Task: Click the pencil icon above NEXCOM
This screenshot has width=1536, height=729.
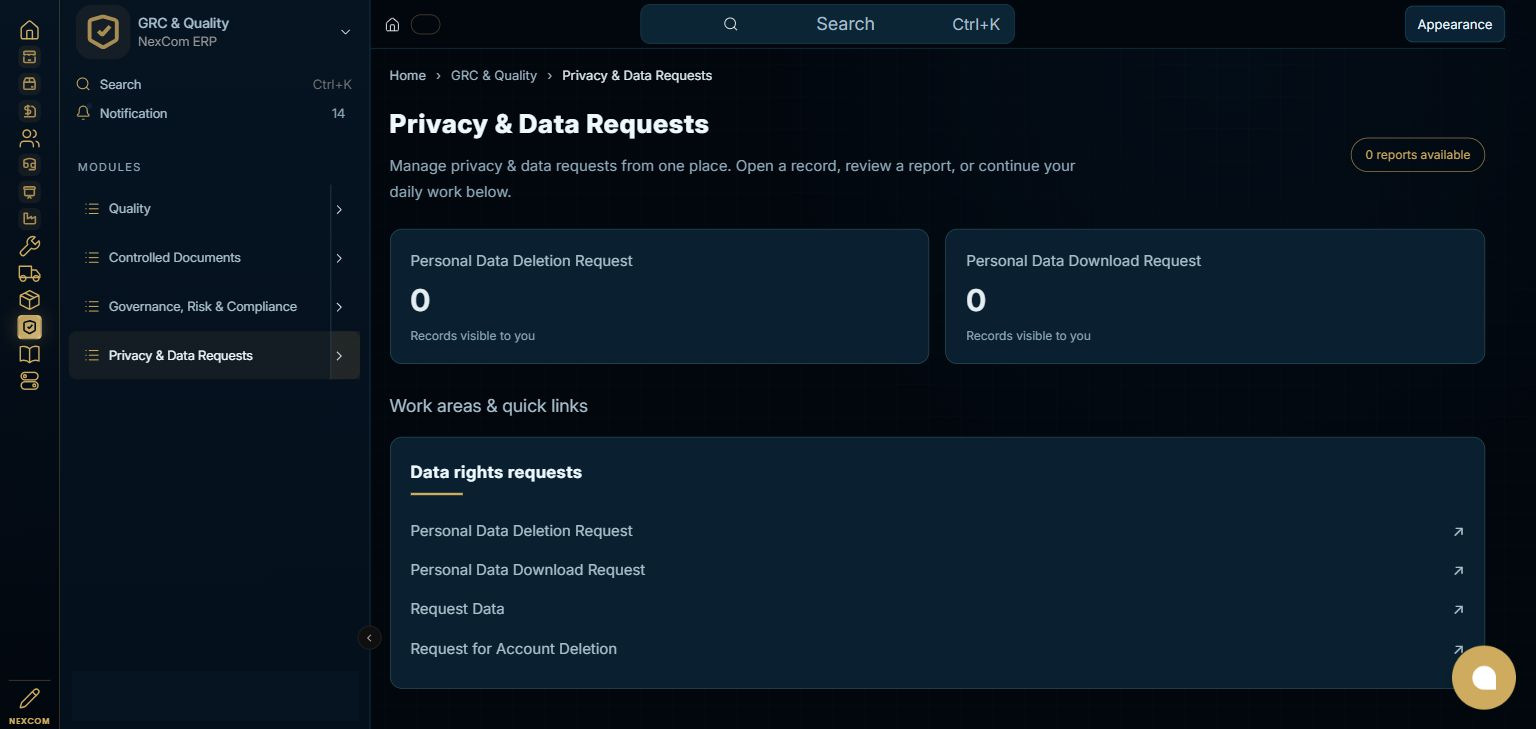Action: (30, 698)
